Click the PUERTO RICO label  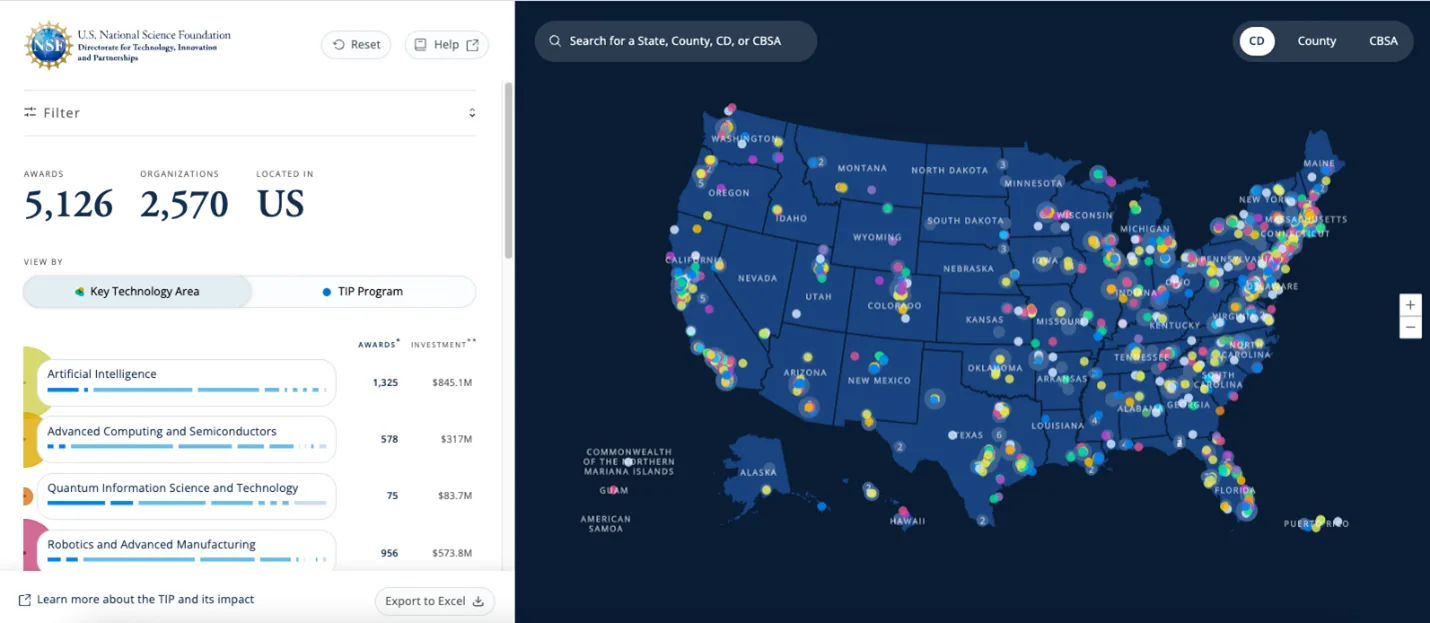pyautogui.click(x=1316, y=523)
